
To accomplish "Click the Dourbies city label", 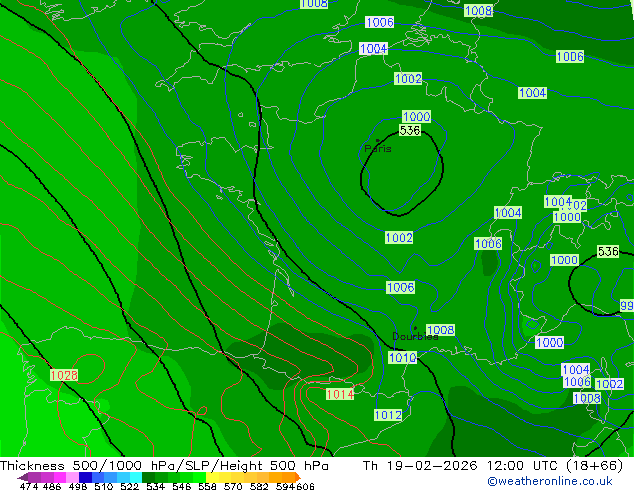I will (415, 336).
